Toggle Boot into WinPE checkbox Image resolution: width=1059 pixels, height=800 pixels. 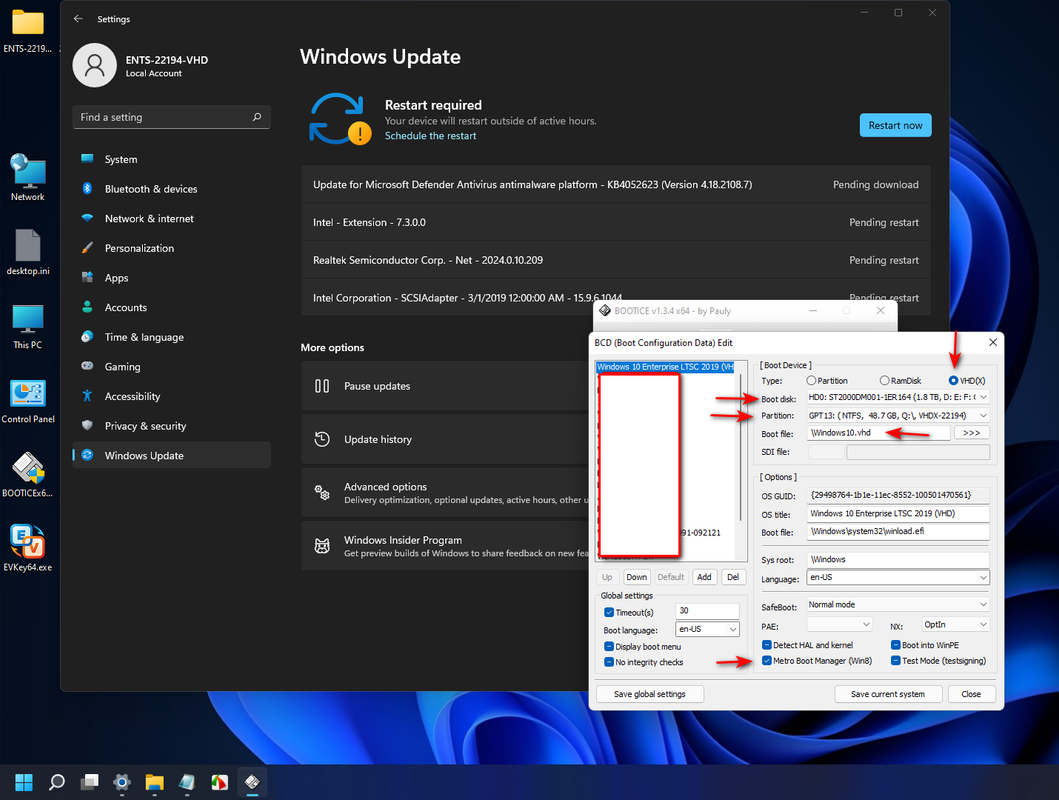(896, 645)
